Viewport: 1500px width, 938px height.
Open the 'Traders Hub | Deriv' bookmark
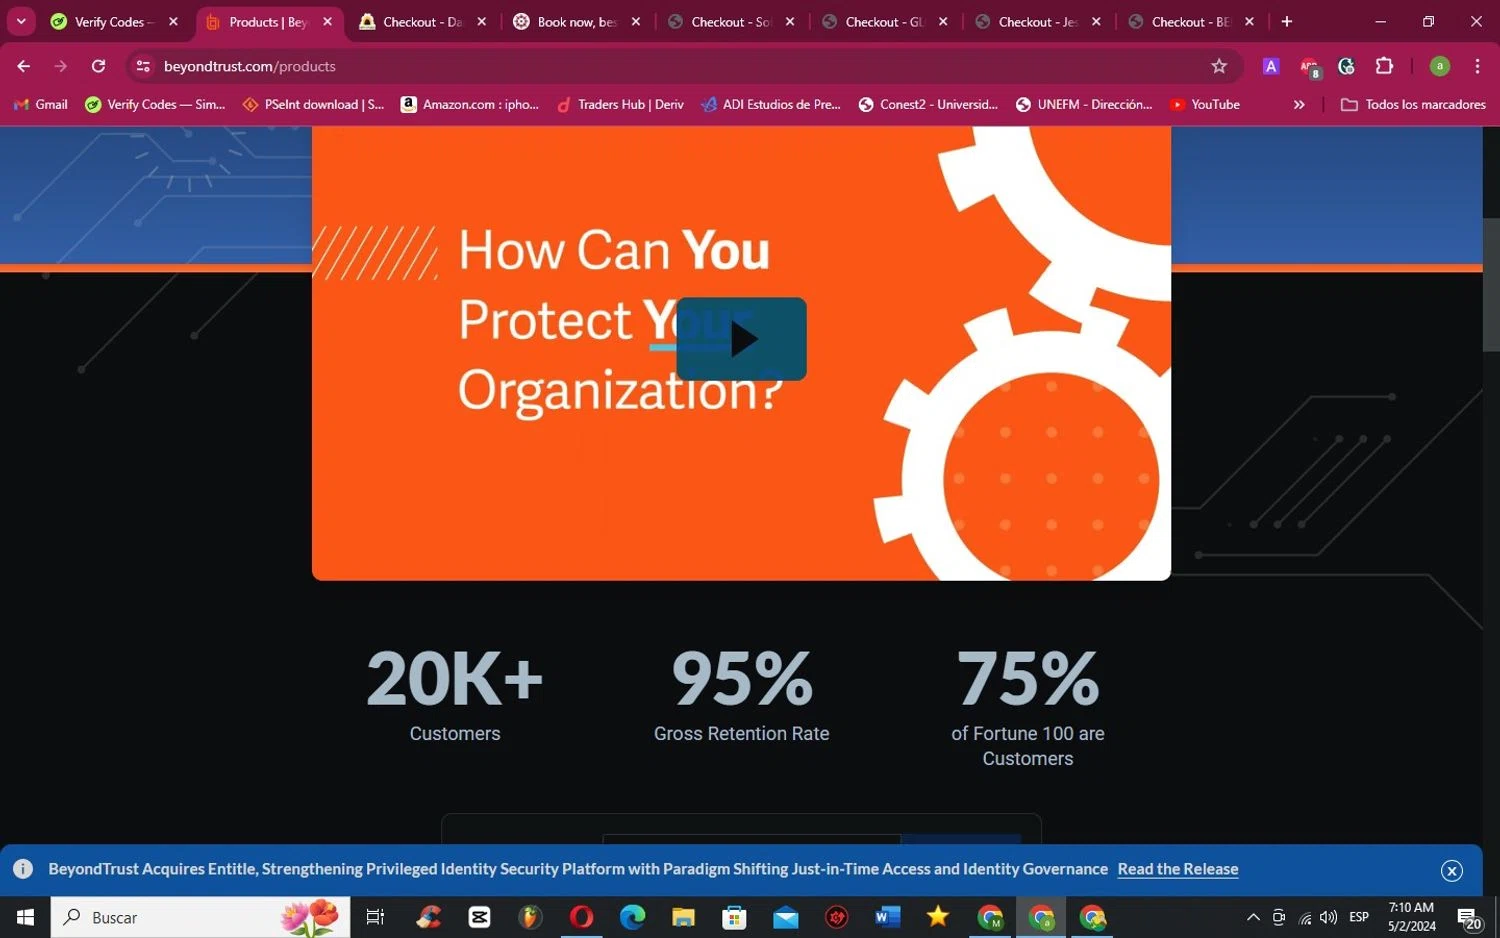click(620, 104)
